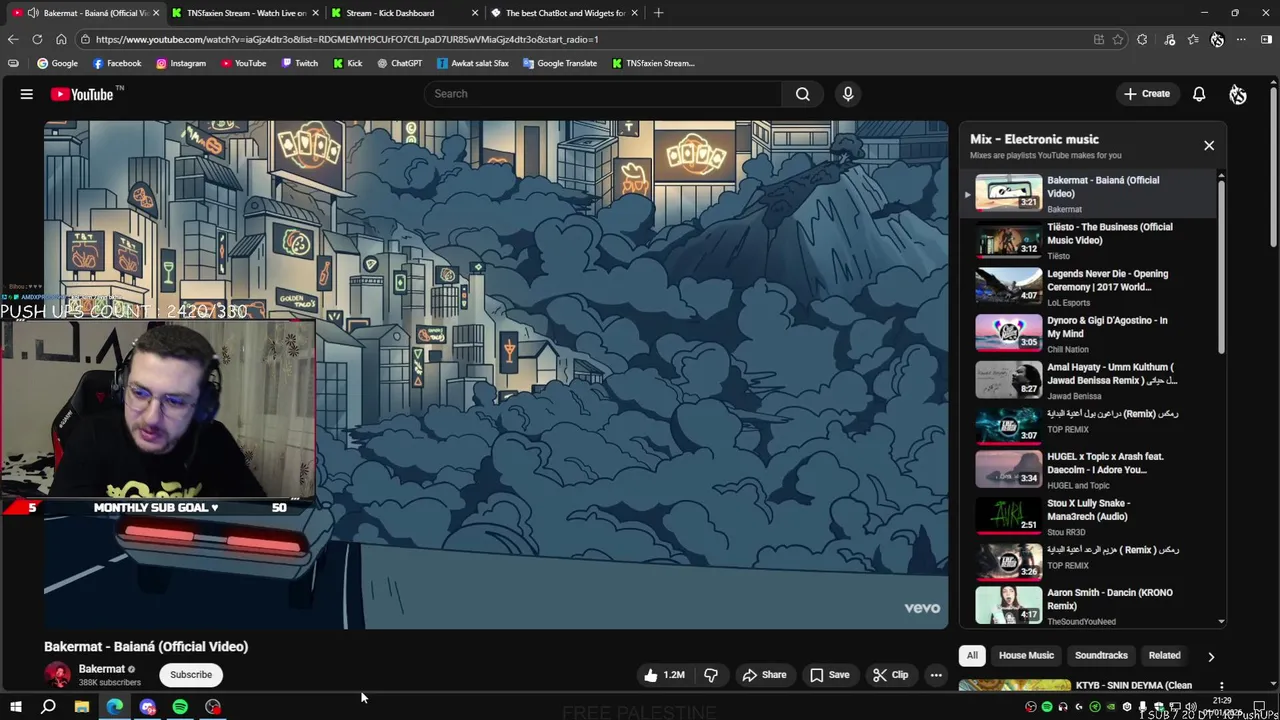Screen dimensions: 1280x720
Task: Open a new browser tab
Action: 658,13
